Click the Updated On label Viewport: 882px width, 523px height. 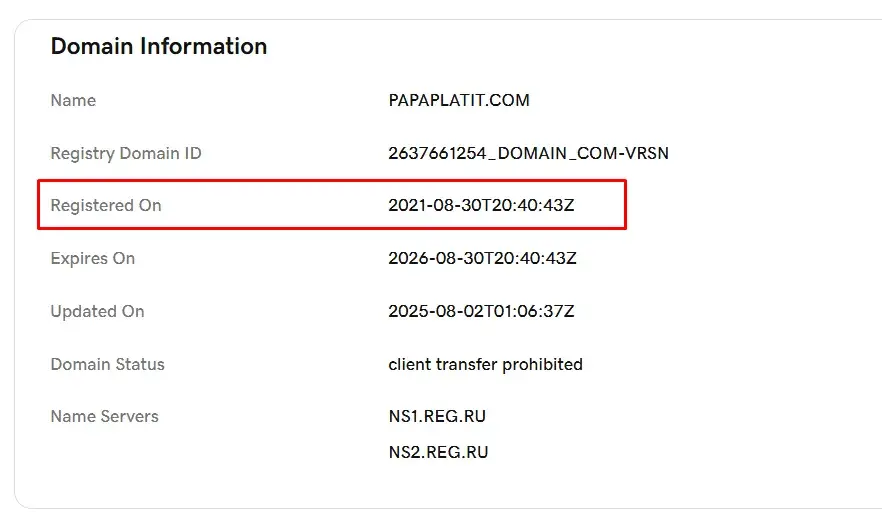[x=97, y=311]
